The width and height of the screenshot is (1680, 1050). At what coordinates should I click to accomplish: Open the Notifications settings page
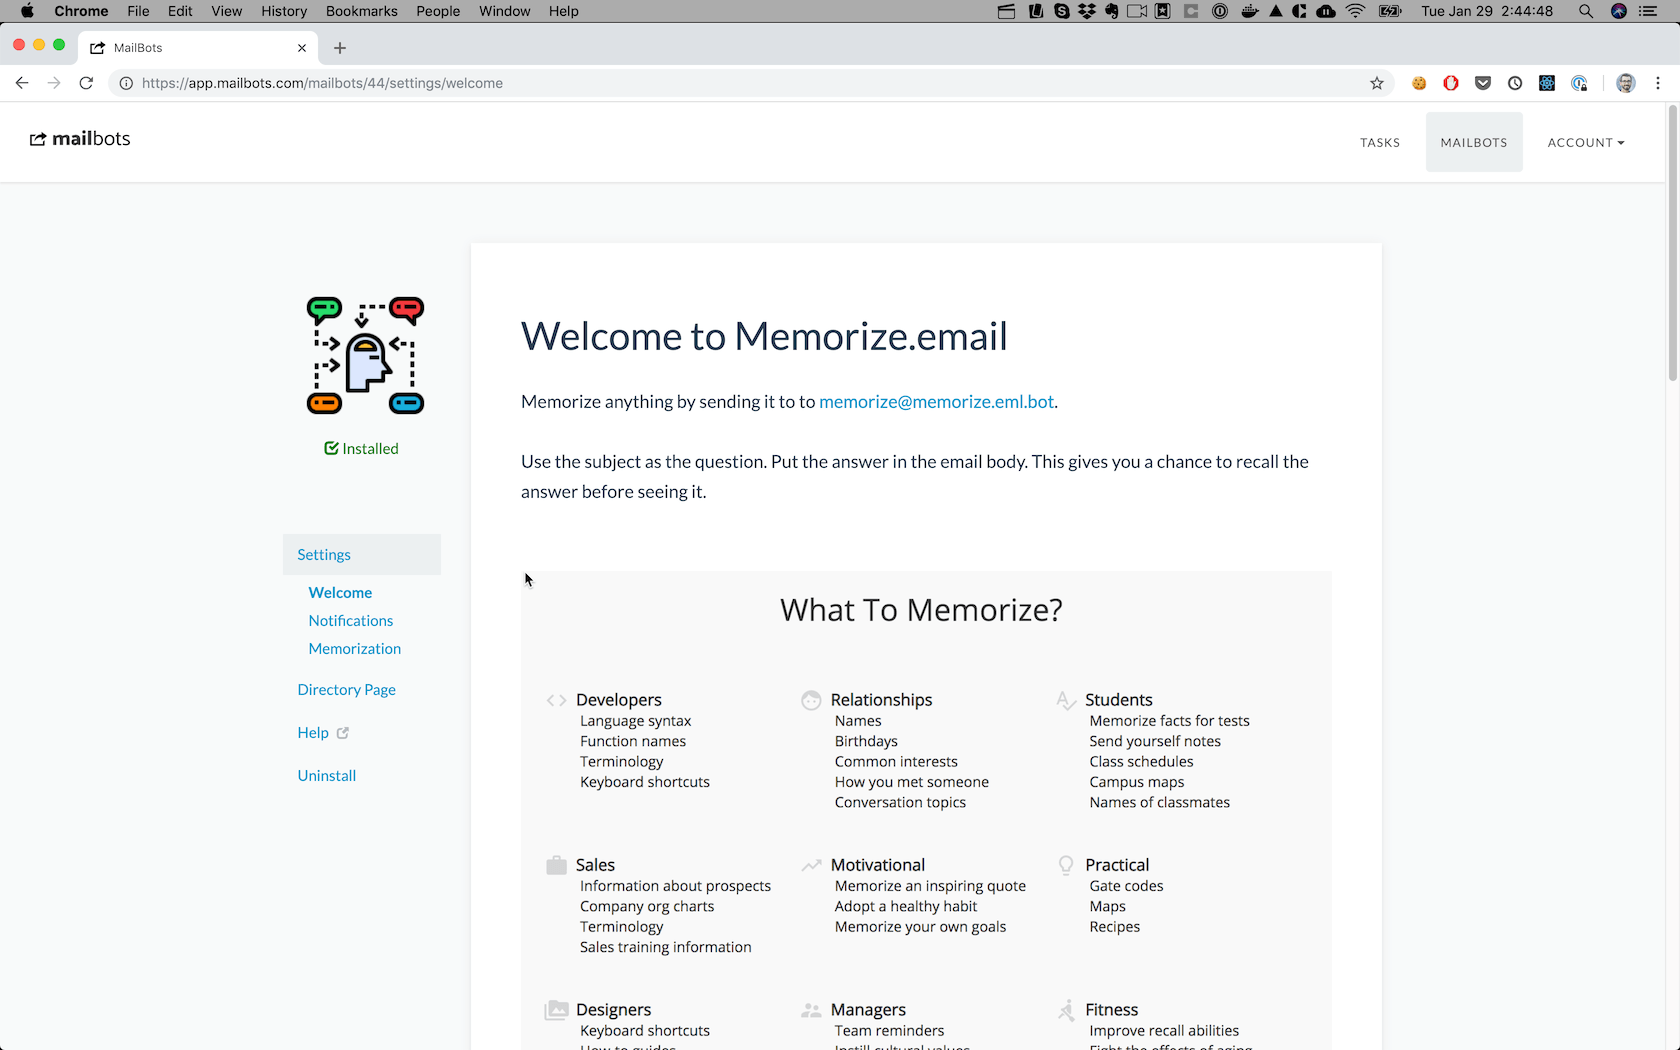coord(351,621)
